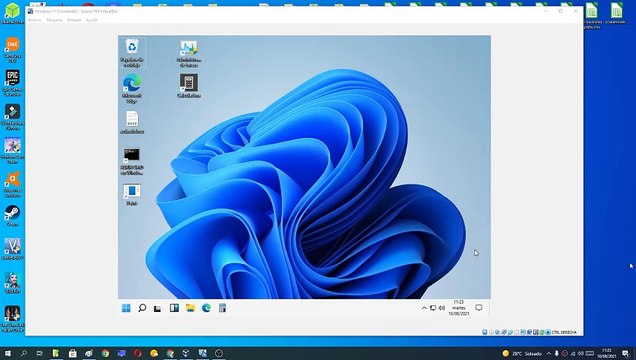Image resolution: width=636 pixels, height=360 pixels.
Task: Select the calculator shortcut on guest desktop
Action: click(189, 86)
